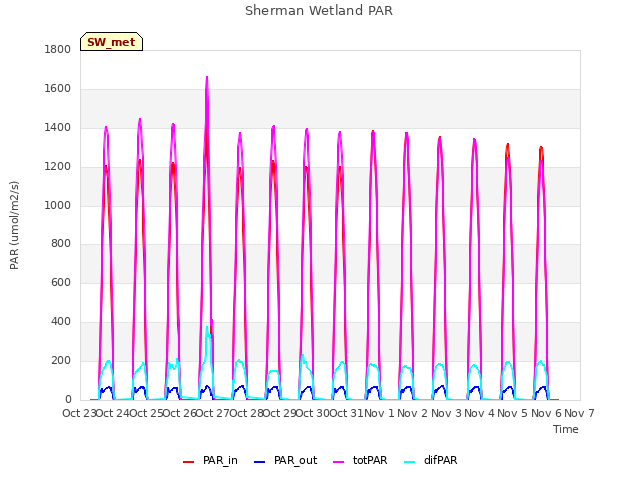This screenshot has height=480, width=640.
Task: Click the x-axis label Time
Action: coord(566,429)
